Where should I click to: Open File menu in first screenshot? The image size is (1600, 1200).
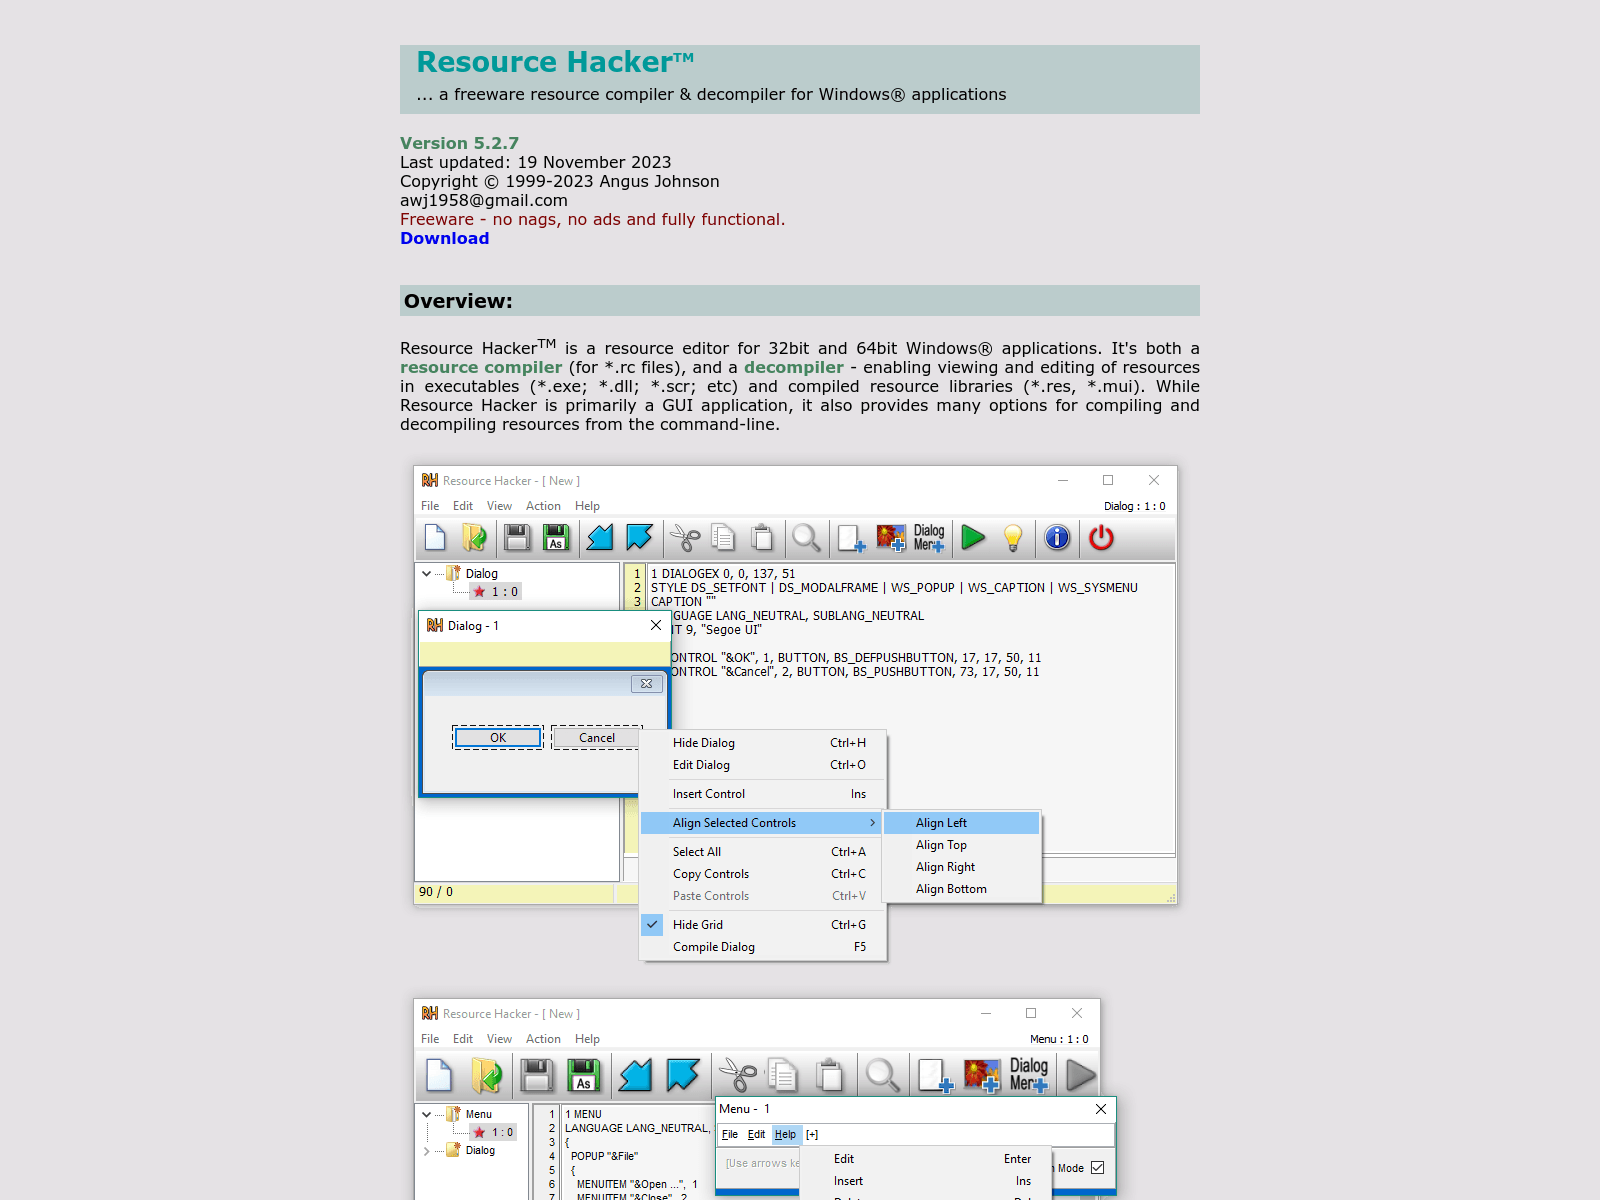430,506
